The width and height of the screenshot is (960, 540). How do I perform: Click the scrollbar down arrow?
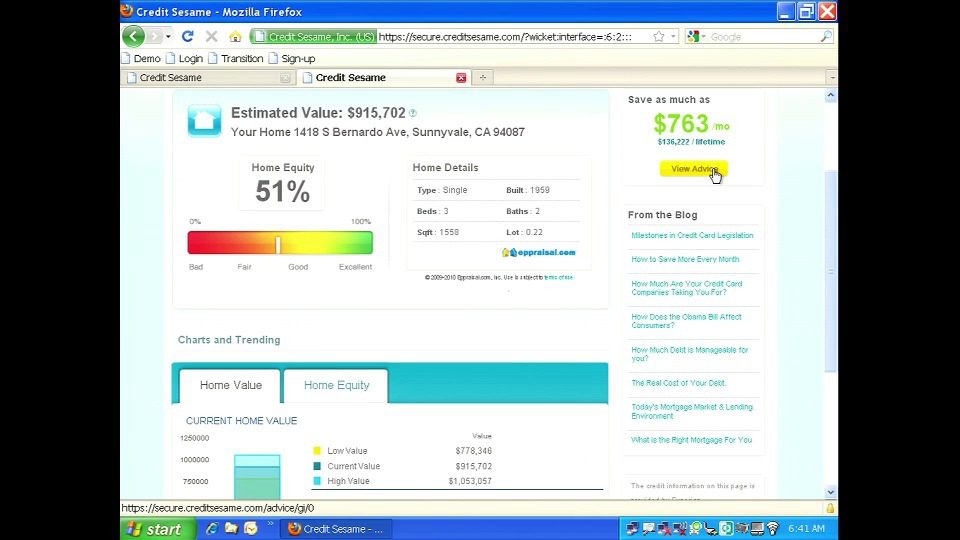(830, 492)
